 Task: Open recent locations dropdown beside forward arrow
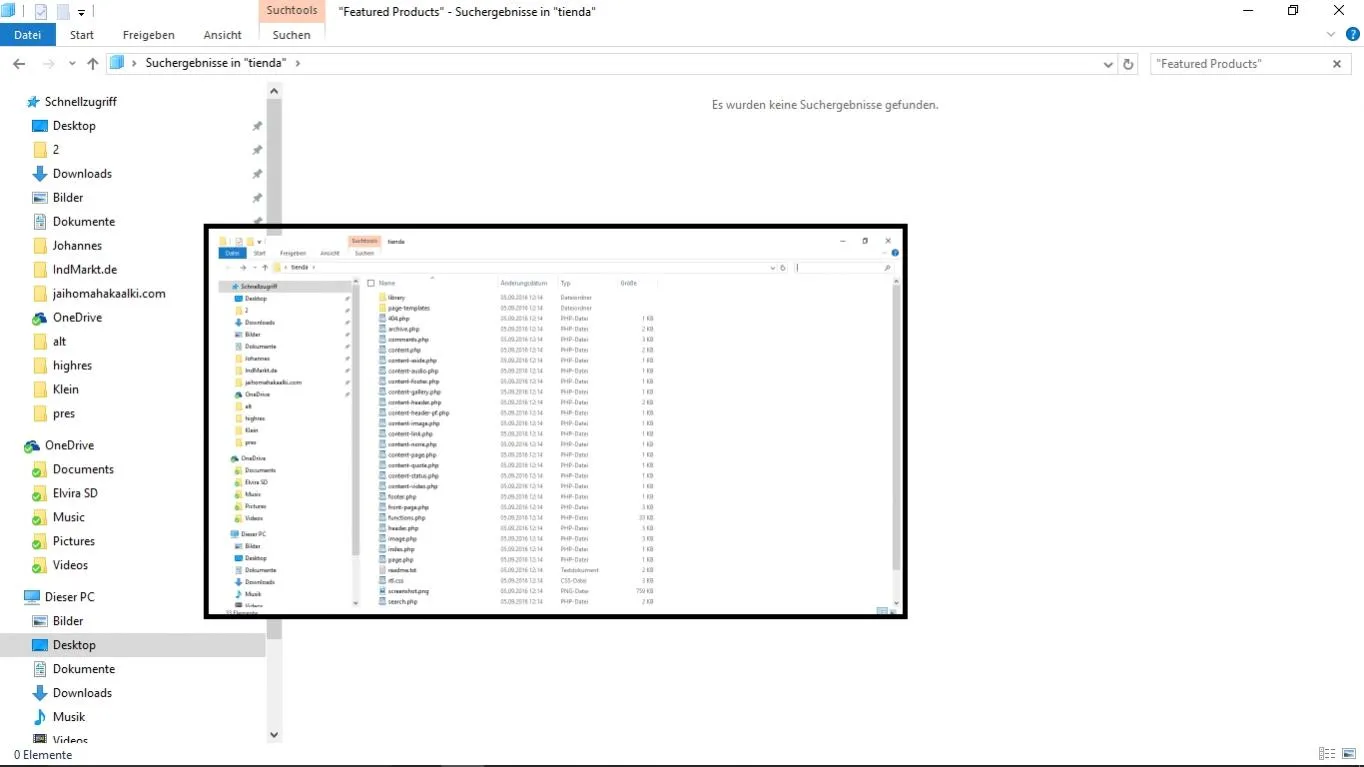[x=72, y=64]
